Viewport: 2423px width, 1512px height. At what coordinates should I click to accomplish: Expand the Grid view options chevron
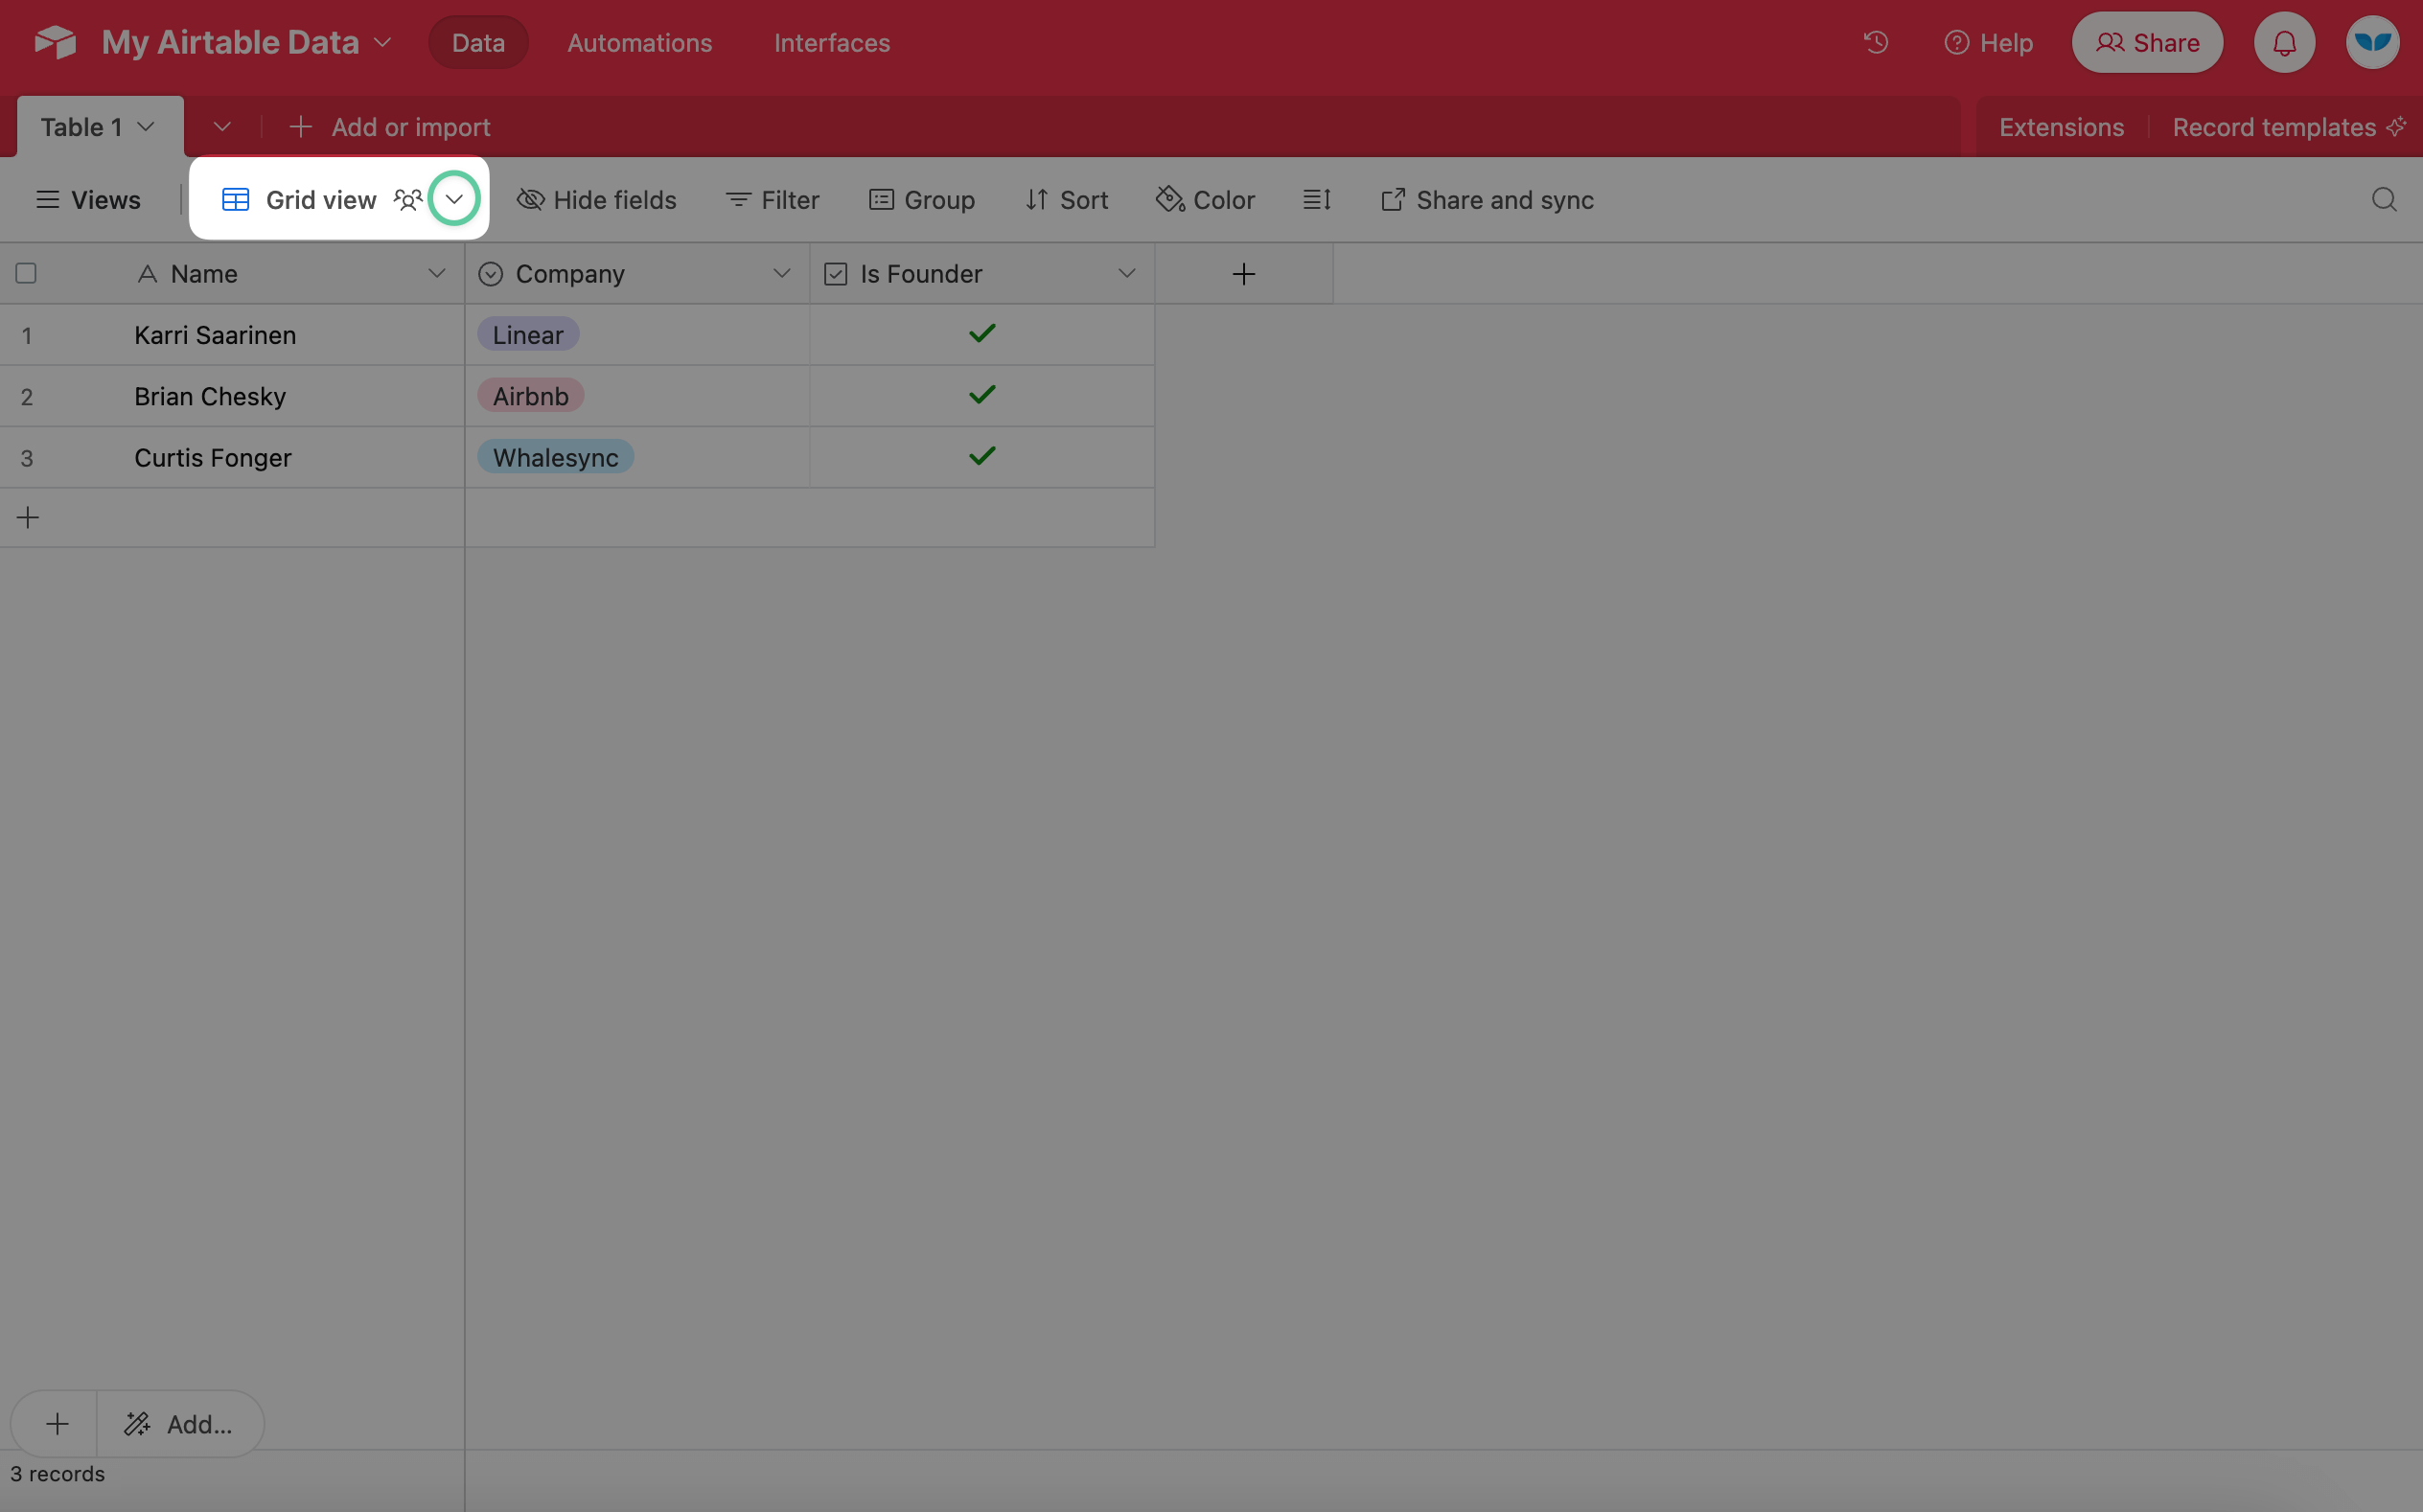click(x=454, y=196)
